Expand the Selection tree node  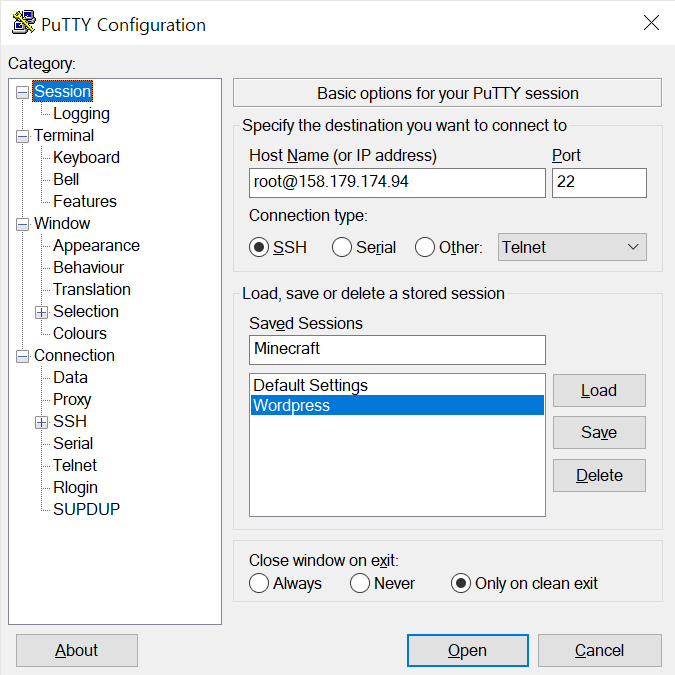coord(41,312)
